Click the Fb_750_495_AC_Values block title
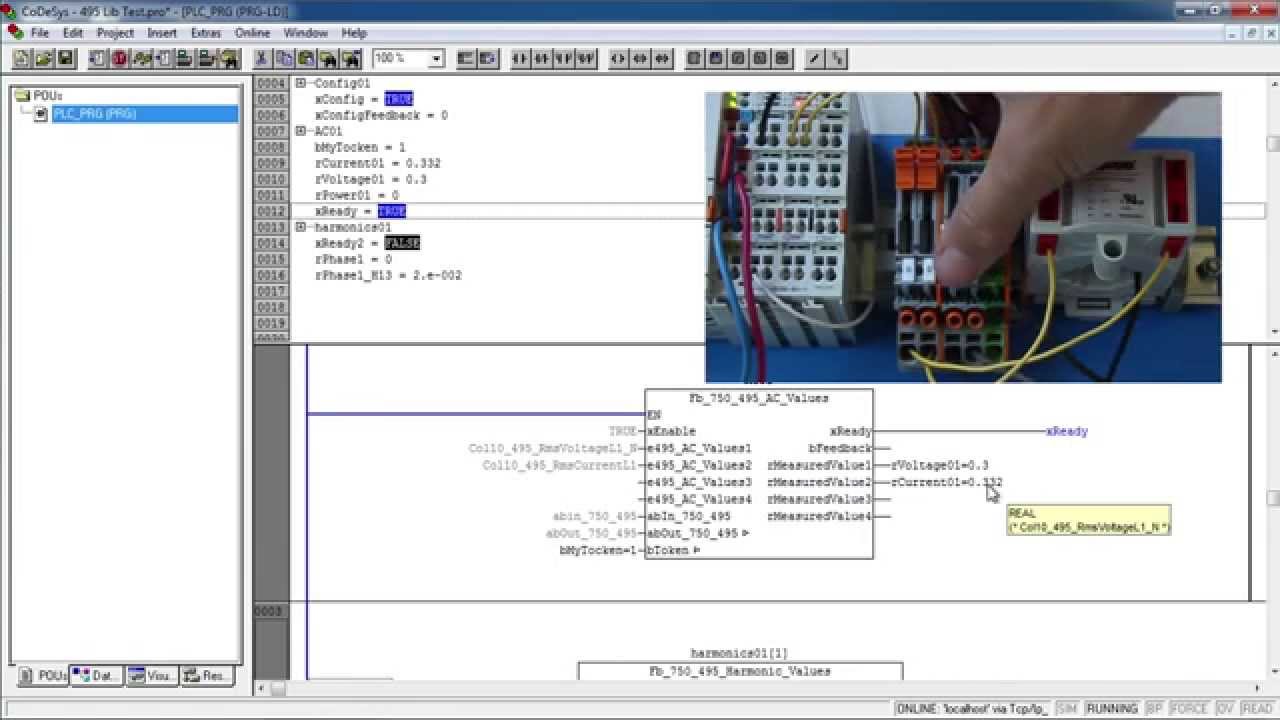1280x720 pixels. [x=759, y=398]
